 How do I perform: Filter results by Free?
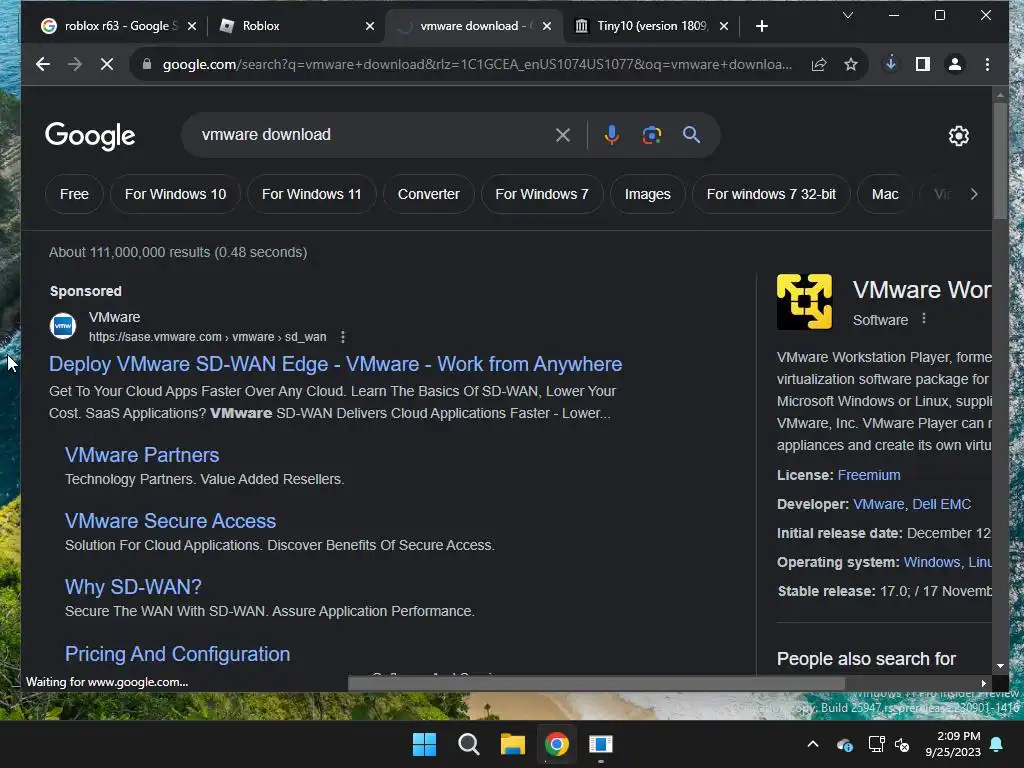[x=74, y=194]
